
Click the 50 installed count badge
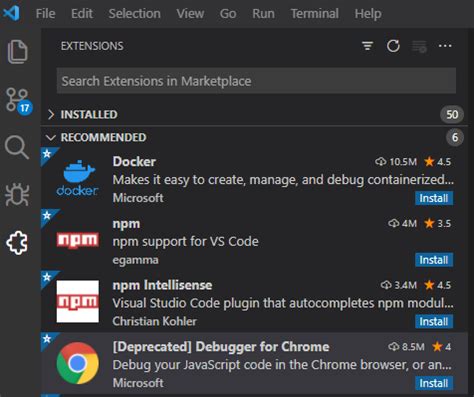(x=452, y=114)
